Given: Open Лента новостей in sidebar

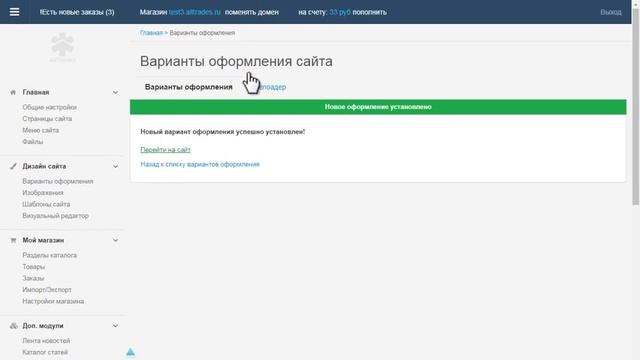Looking at the screenshot, I should pos(46,340).
